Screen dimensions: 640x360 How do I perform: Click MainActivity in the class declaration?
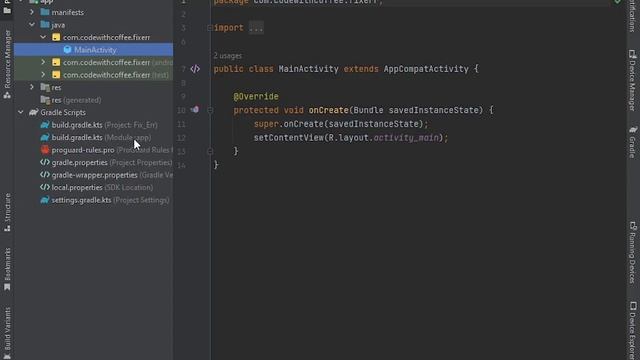coord(308,69)
